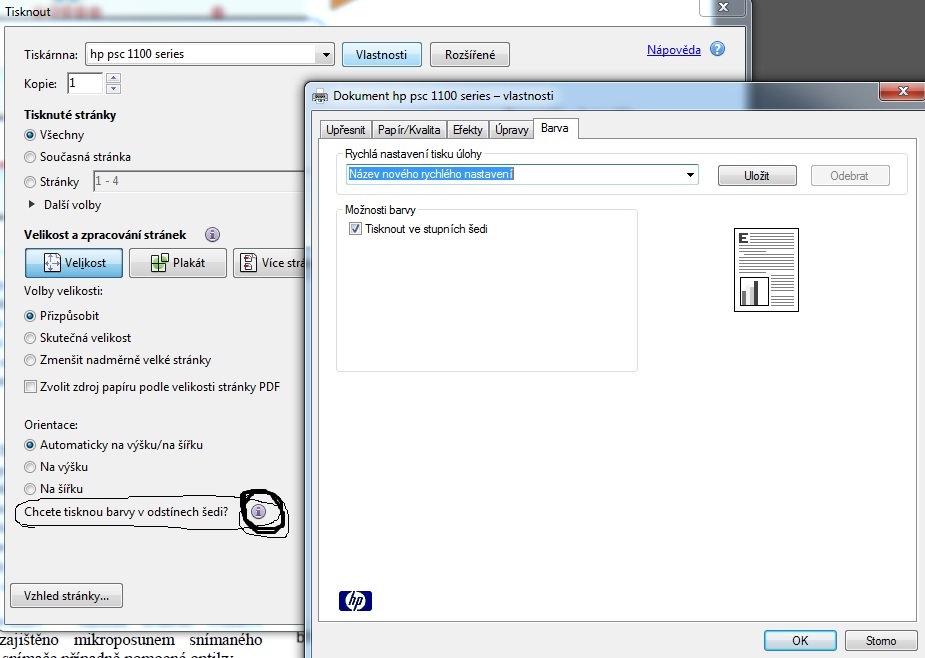This screenshot has width=925, height=658.
Task: Switch to the Úpravy tab
Action: [x=511, y=129]
